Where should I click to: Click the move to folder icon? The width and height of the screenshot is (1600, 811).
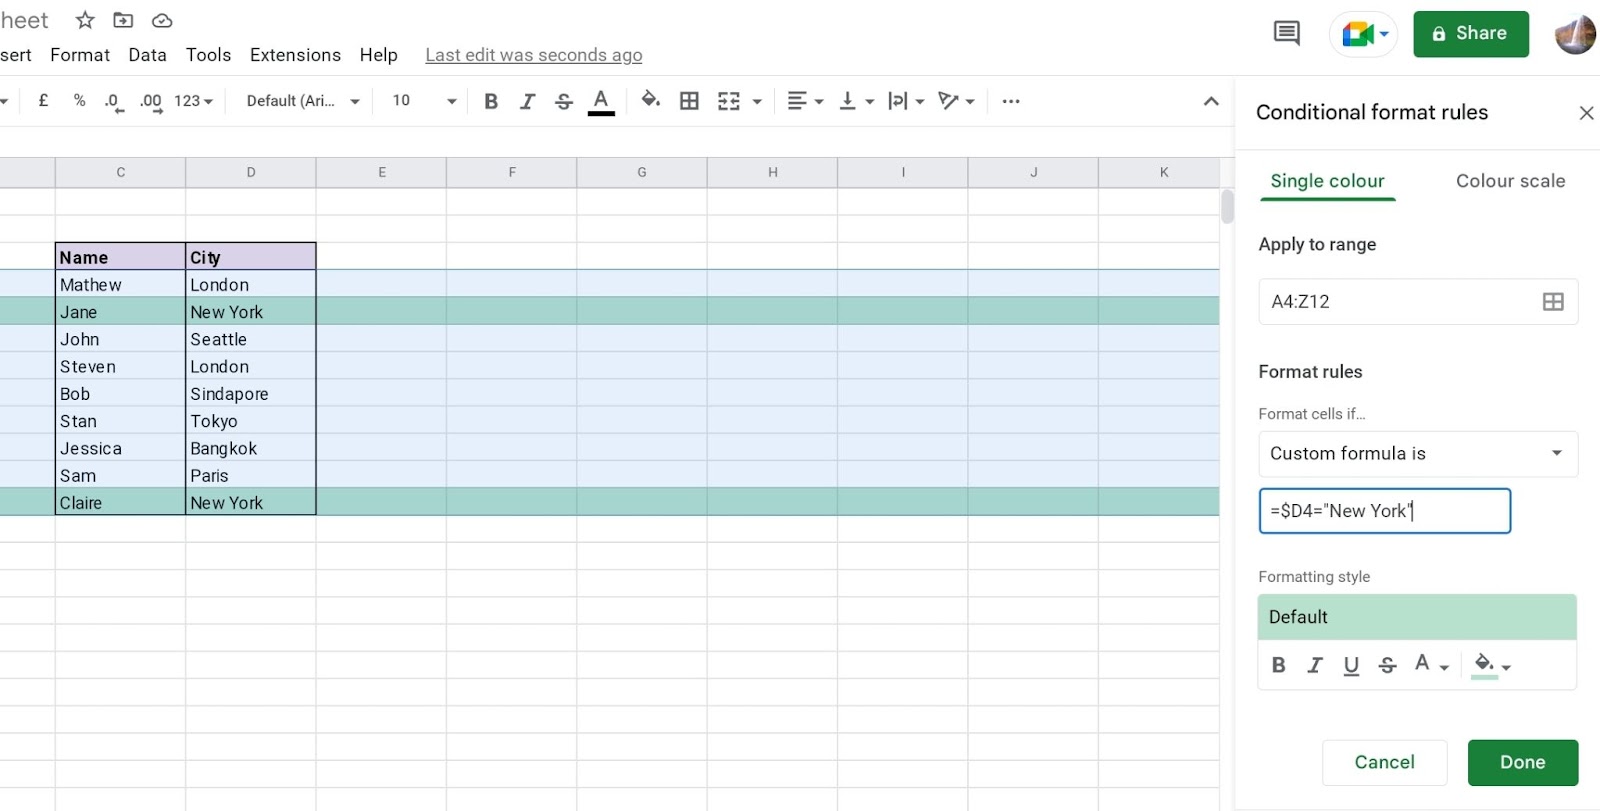point(123,20)
